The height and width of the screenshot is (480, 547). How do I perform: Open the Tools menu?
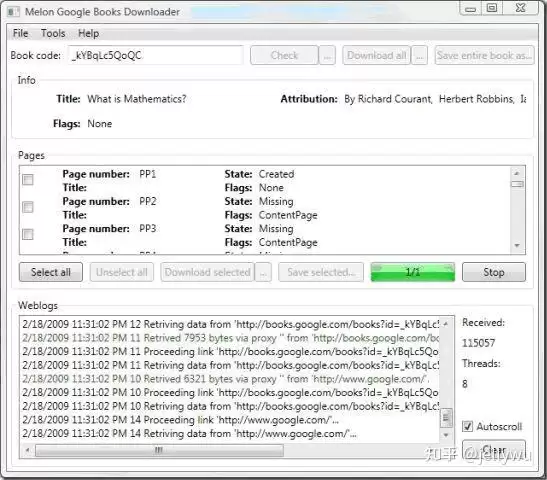tap(53, 33)
